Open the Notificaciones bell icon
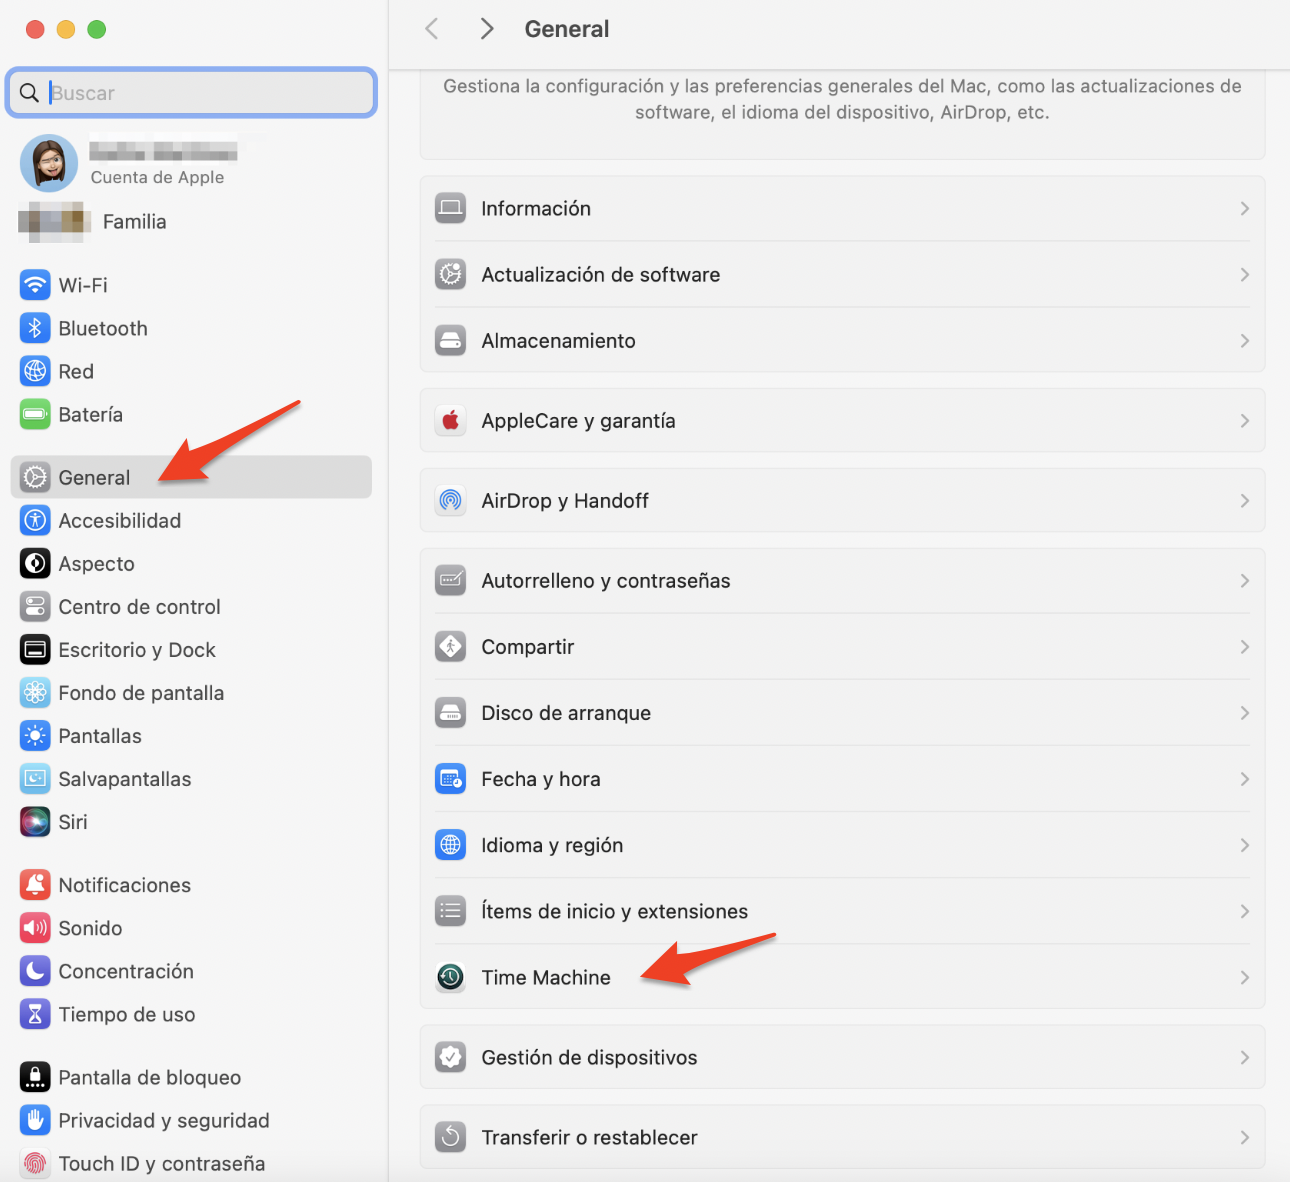Screen dimensions: 1290x1182 pyautogui.click(x=35, y=884)
